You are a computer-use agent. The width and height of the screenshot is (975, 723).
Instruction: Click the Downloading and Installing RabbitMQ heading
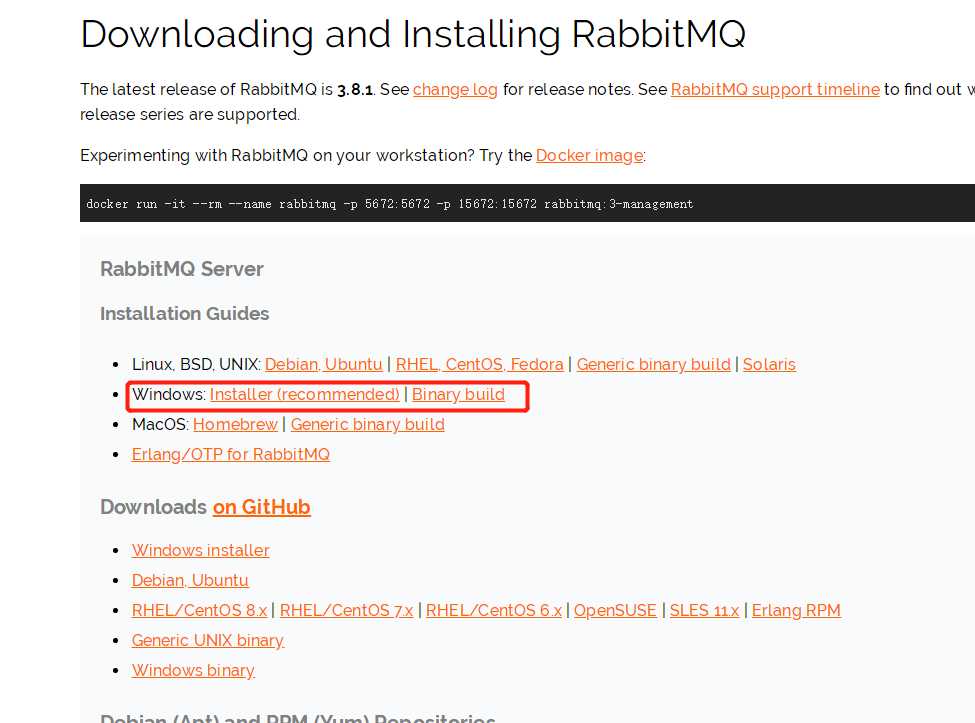pos(413,34)
